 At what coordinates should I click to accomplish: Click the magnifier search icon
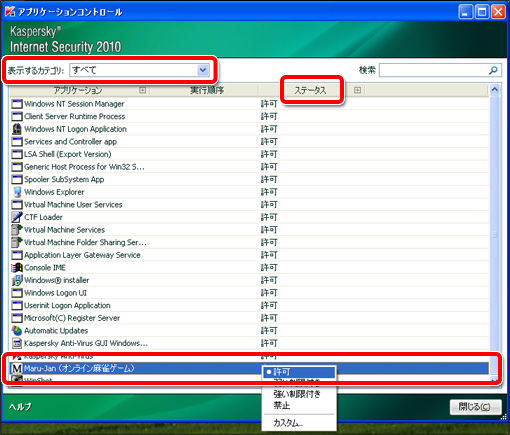pos(493,70)
